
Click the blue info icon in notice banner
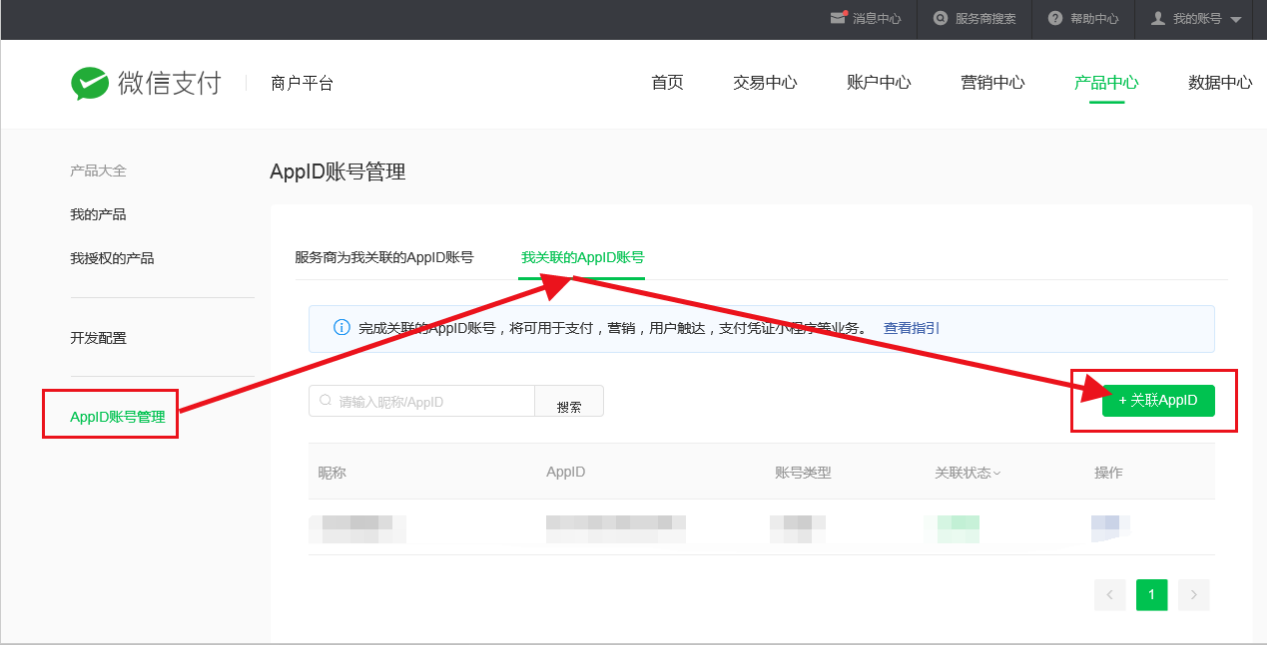(x=342, y=328)
